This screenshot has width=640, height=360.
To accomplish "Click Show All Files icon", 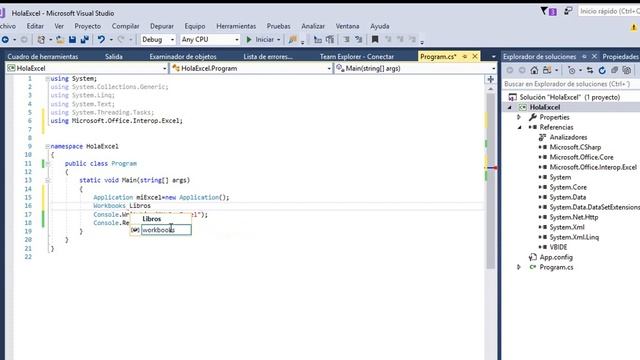I will pos(627,71).
